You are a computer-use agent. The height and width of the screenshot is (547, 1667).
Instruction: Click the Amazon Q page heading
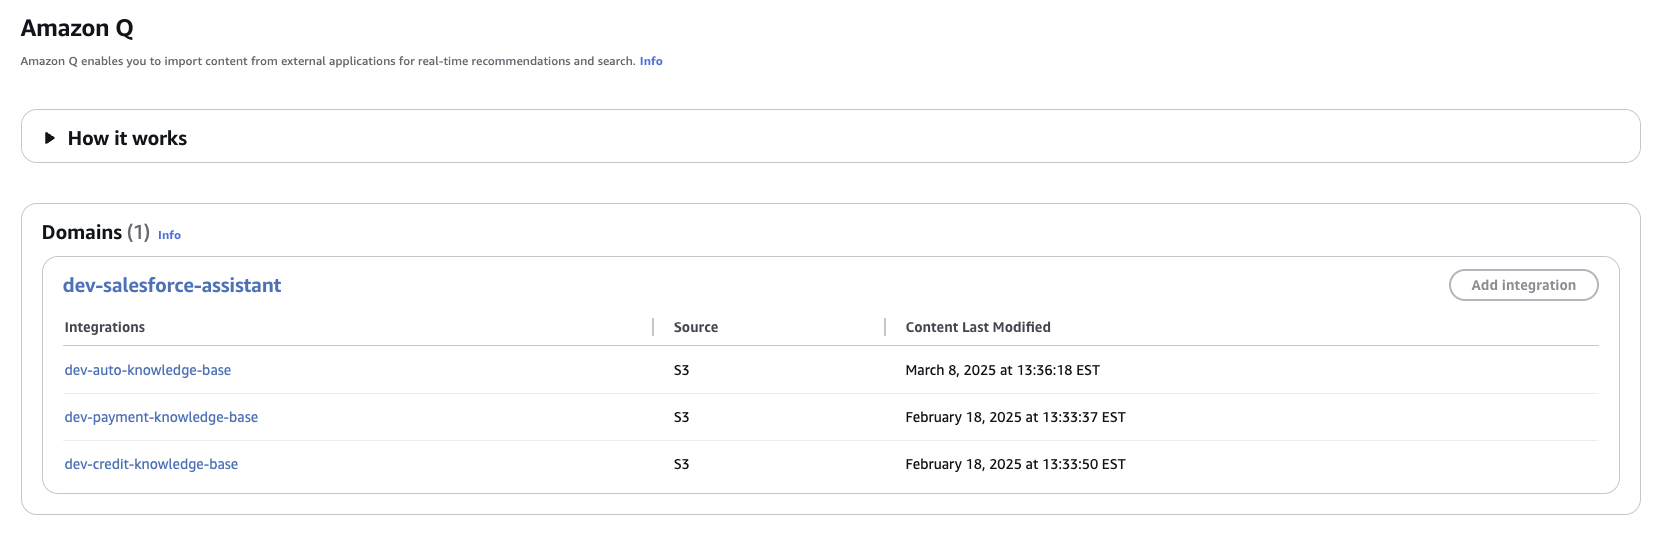pos(77,28)
